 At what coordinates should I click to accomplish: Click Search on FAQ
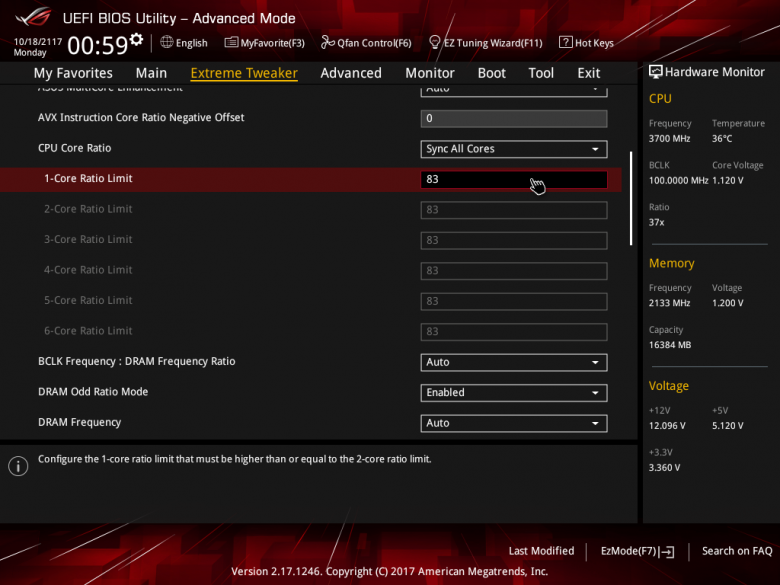[x=737, y=551]
